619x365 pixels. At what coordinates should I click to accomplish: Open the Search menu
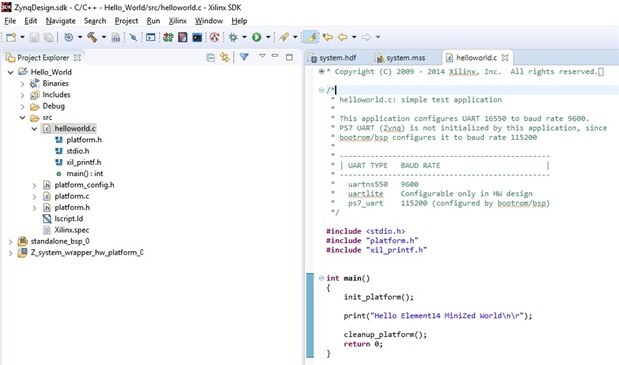pos(95,21)
